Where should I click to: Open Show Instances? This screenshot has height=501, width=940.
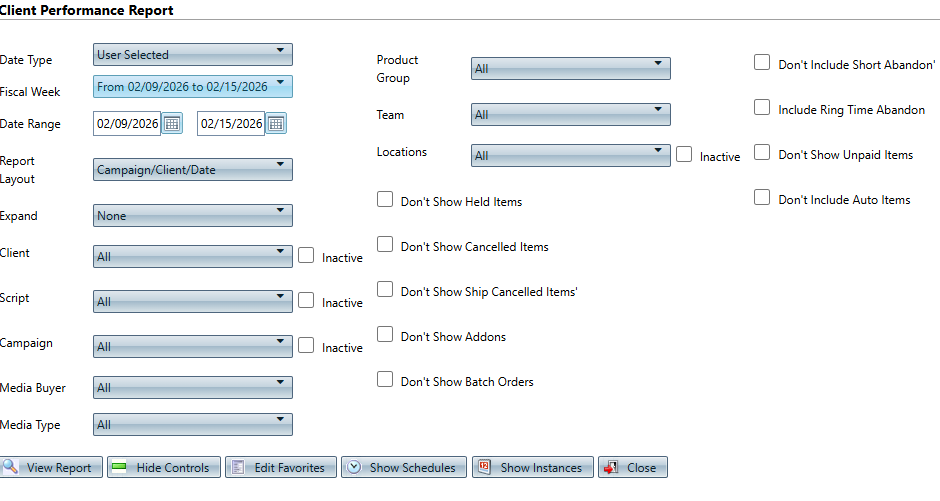point(532,467)
